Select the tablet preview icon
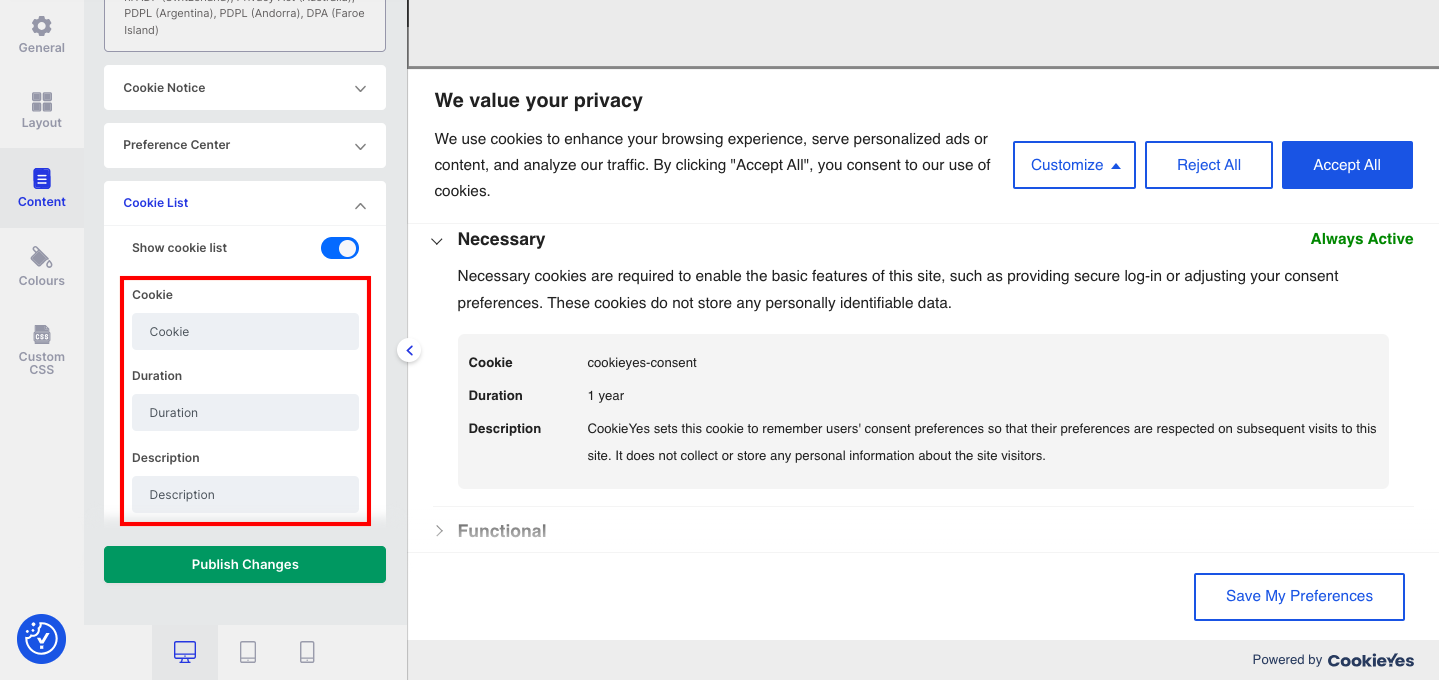This screenshot has width=1439, height=680. (x=248, y=652)
